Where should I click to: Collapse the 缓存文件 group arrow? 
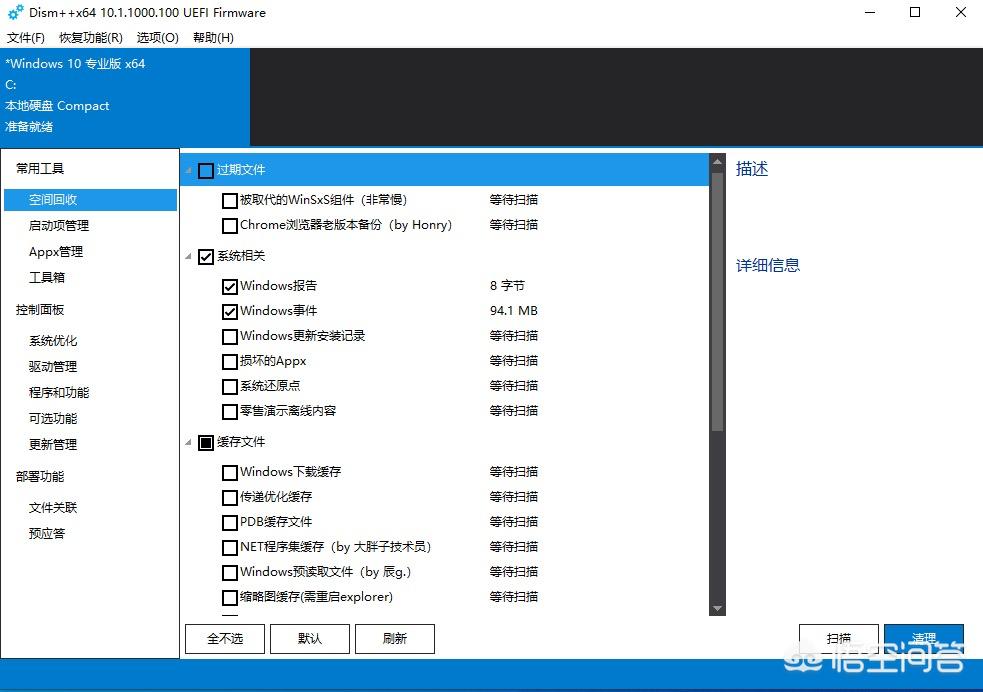(x=188, y=443)
